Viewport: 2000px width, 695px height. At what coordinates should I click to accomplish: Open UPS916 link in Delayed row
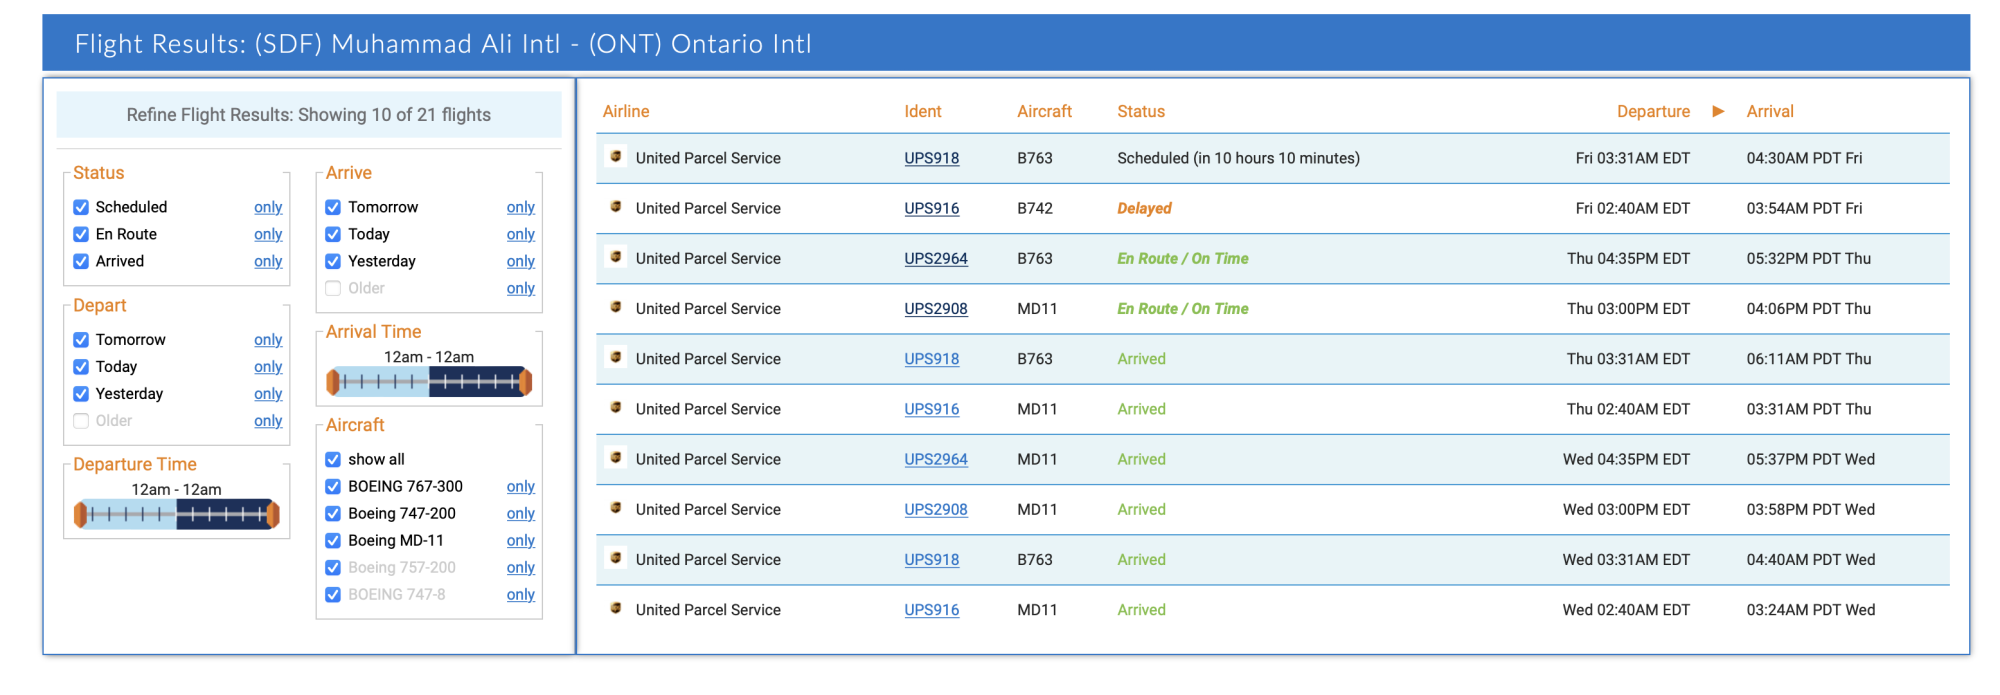[x=931, y=208]
